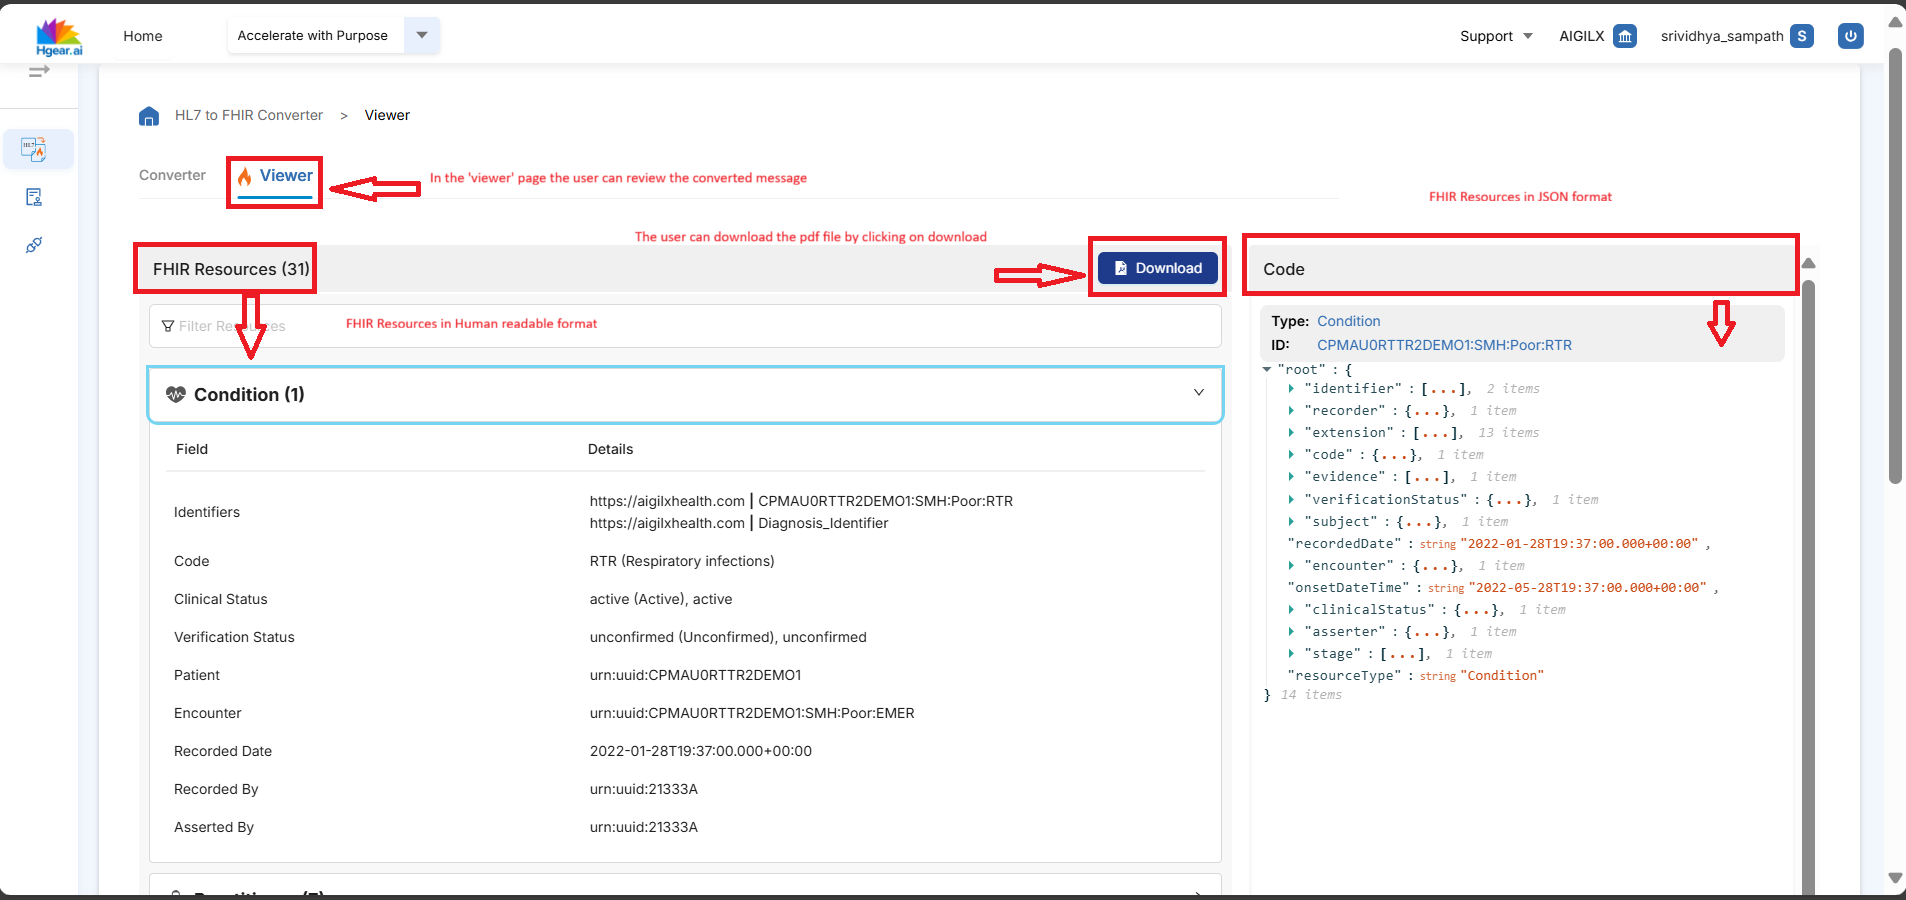The image size is (1906, 900).
Task: Click the CPMAU0RTTR2DEMO1:SMH:Poor:RTR ID link
Action: point(1444,345)
